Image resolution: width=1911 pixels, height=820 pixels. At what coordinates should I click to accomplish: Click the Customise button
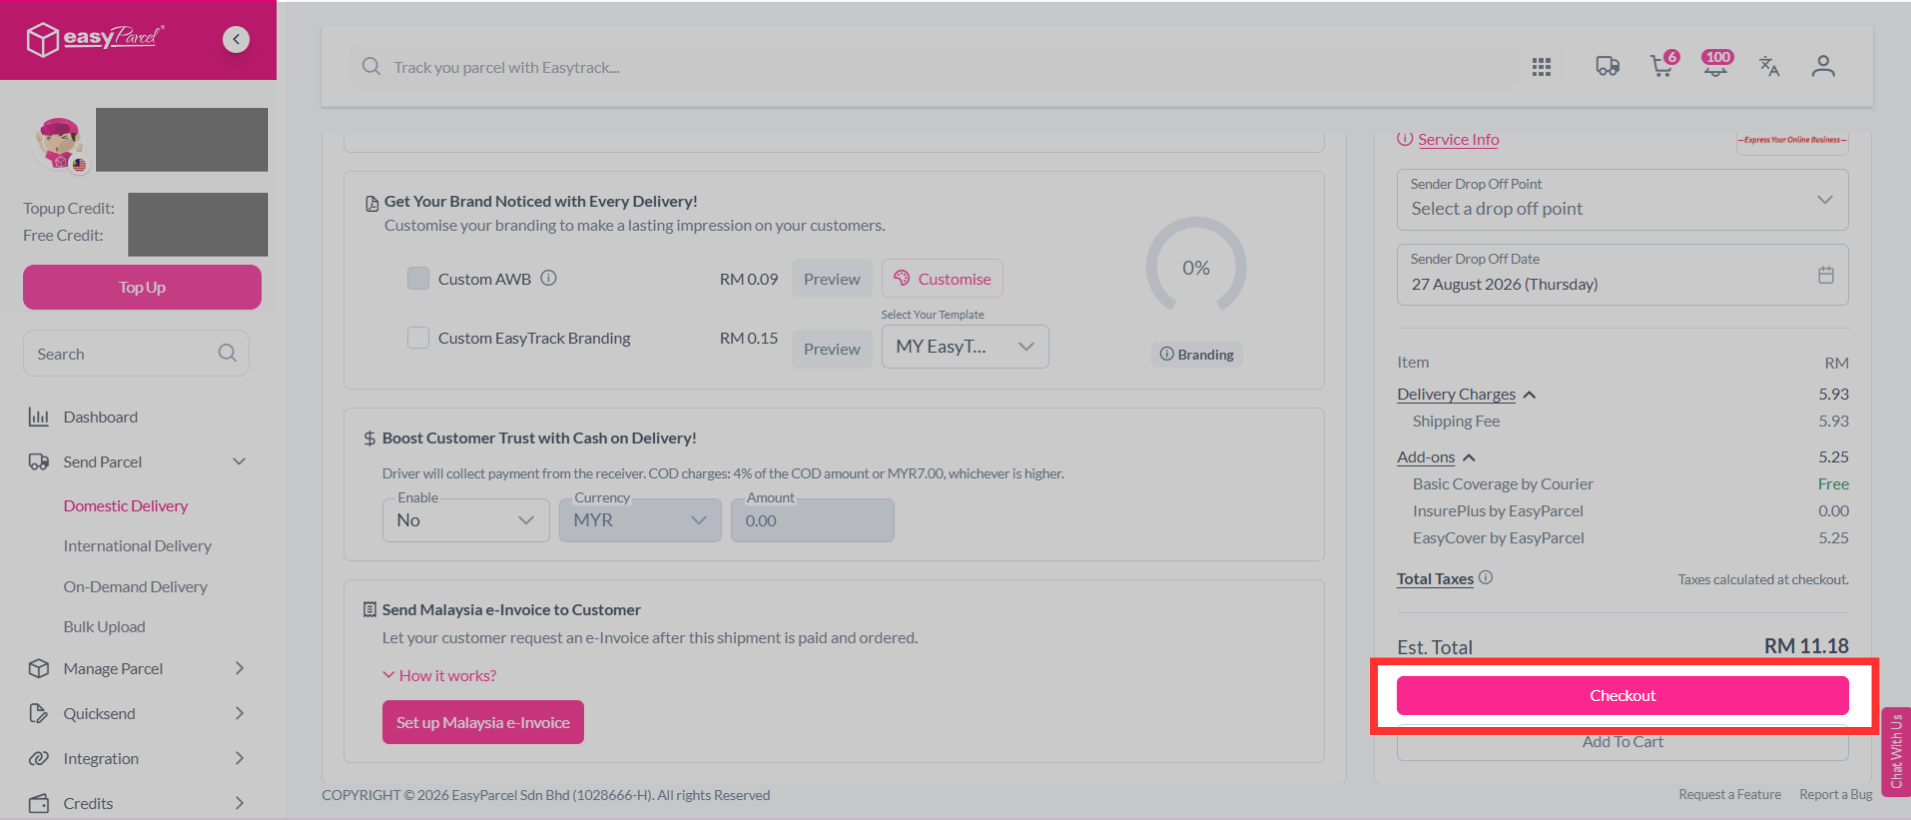tap(942, 279)
